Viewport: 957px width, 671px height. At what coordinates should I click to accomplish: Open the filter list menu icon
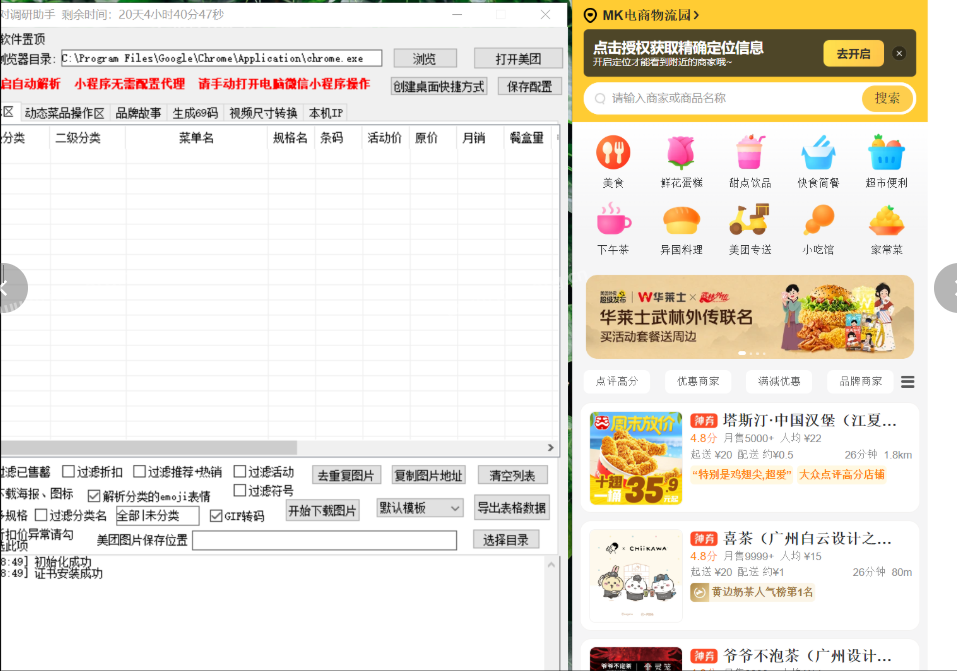pyautogui.click(x=908, y=382)
